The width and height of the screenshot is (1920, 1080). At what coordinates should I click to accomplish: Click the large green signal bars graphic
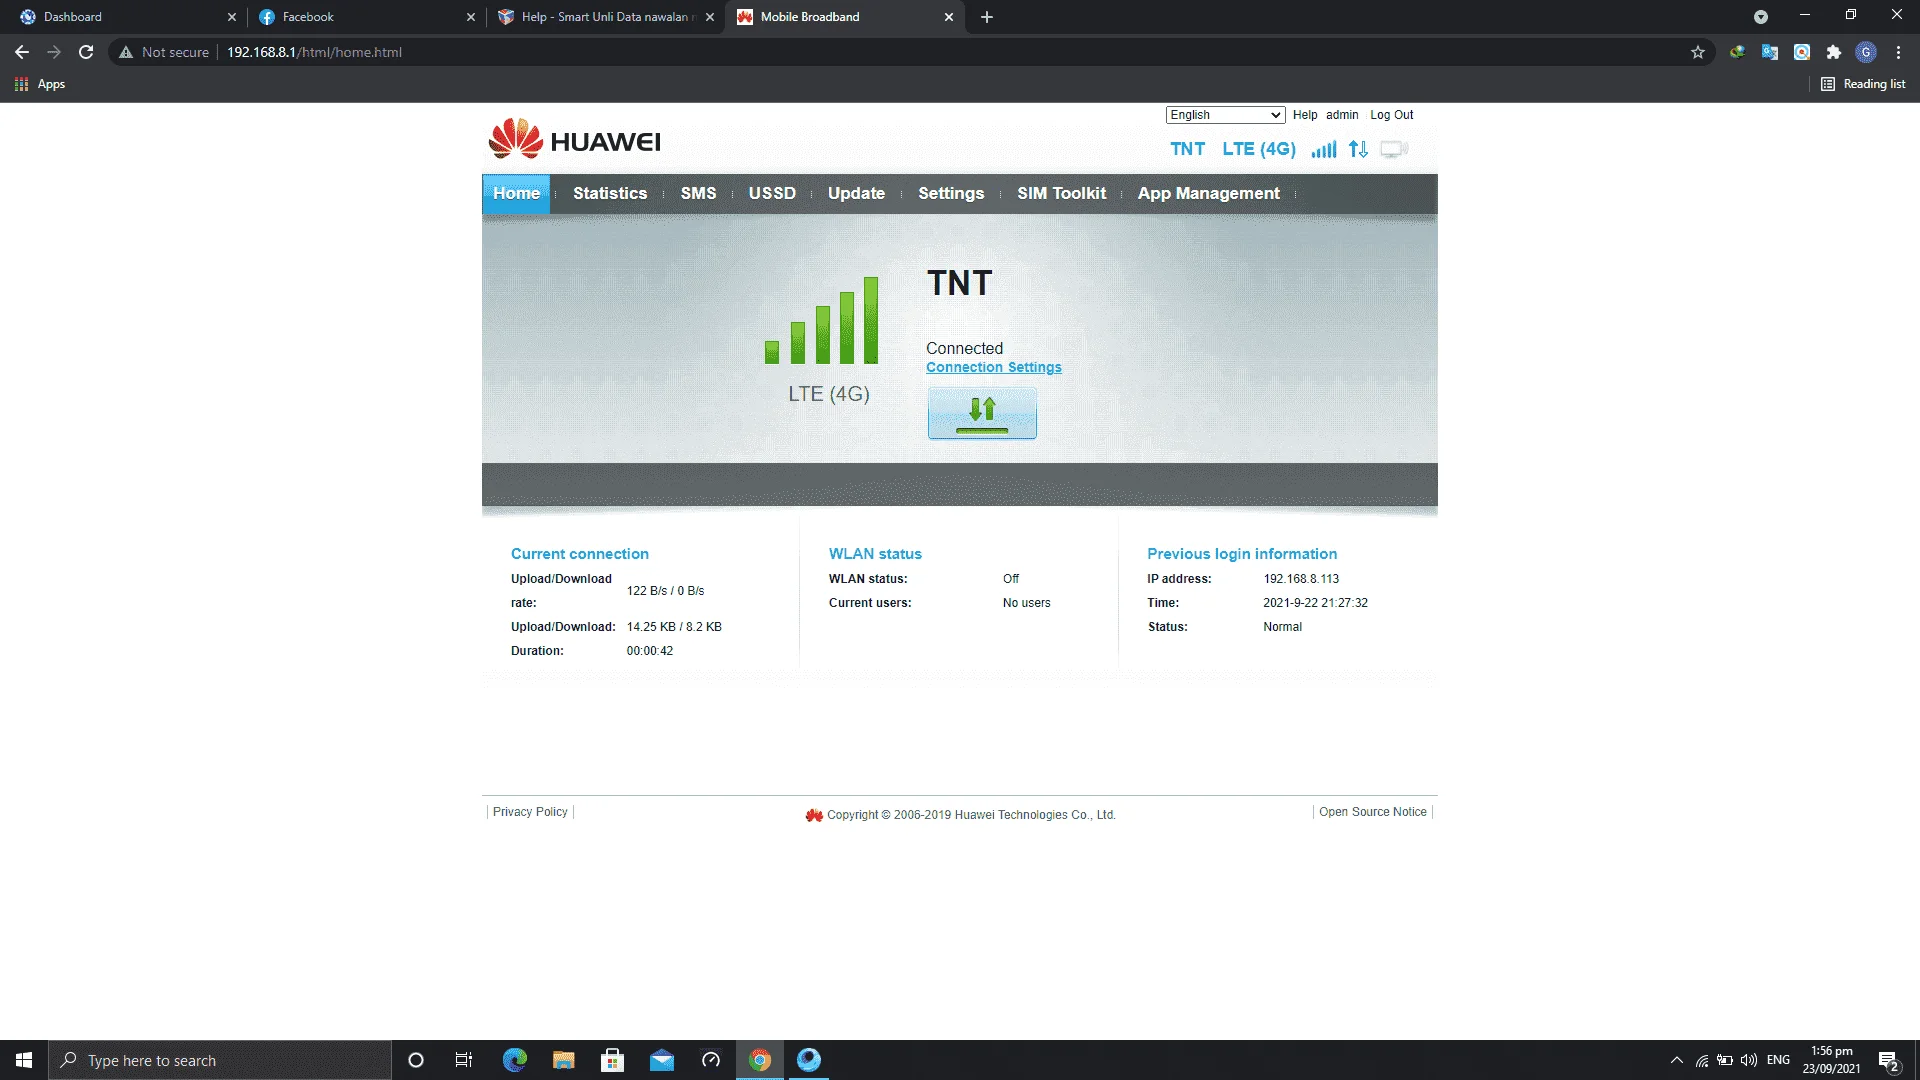coord(821,320)
